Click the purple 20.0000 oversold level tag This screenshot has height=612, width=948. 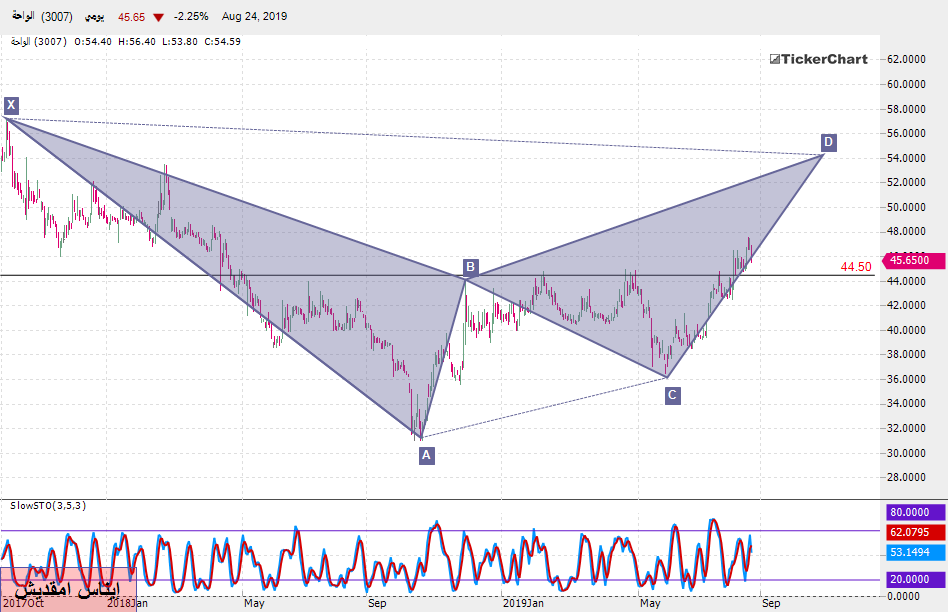(x=915, y=579)
